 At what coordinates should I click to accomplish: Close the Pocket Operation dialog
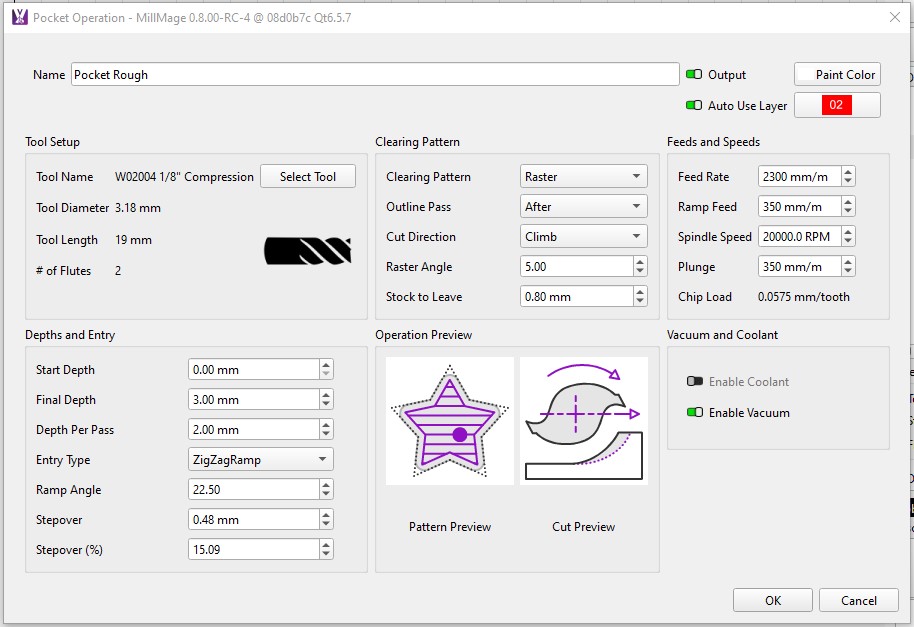[895, 17]
